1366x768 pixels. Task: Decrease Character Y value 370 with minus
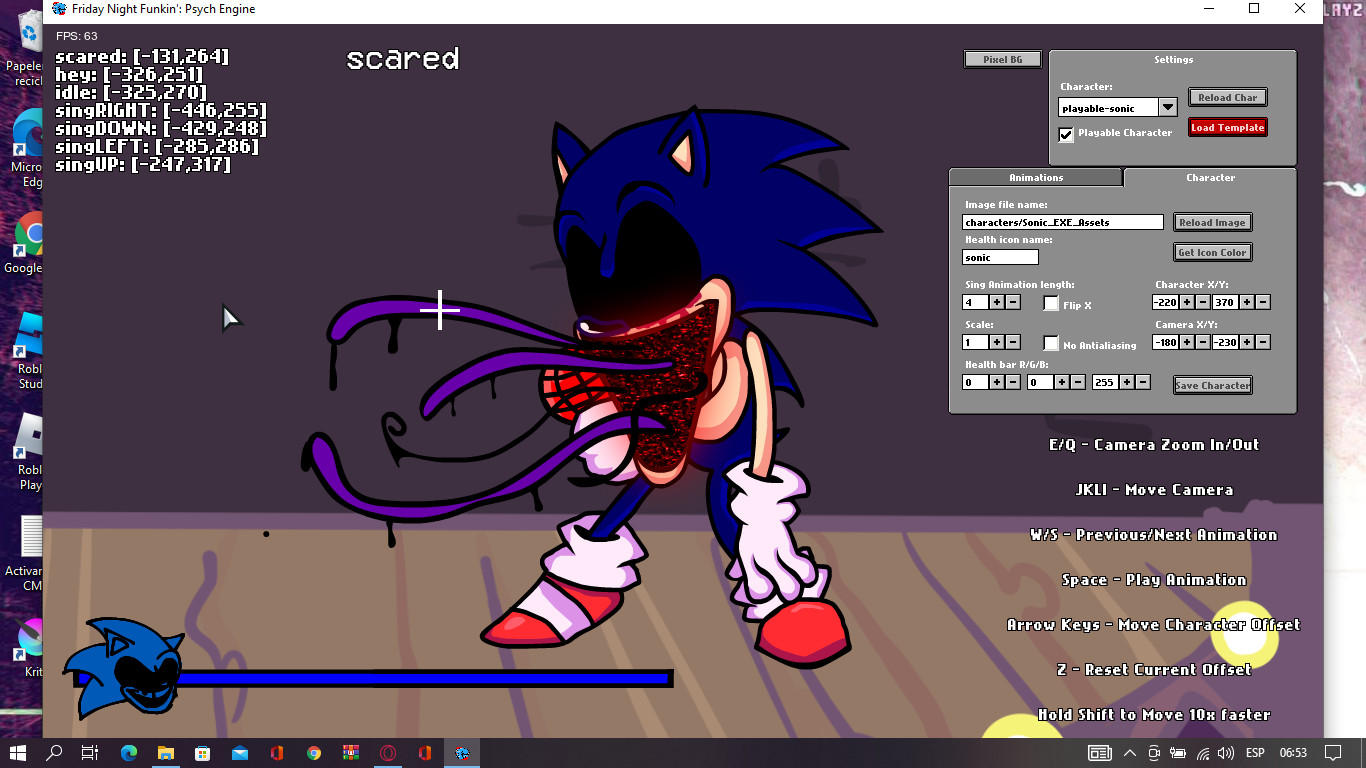point(1263,302)
